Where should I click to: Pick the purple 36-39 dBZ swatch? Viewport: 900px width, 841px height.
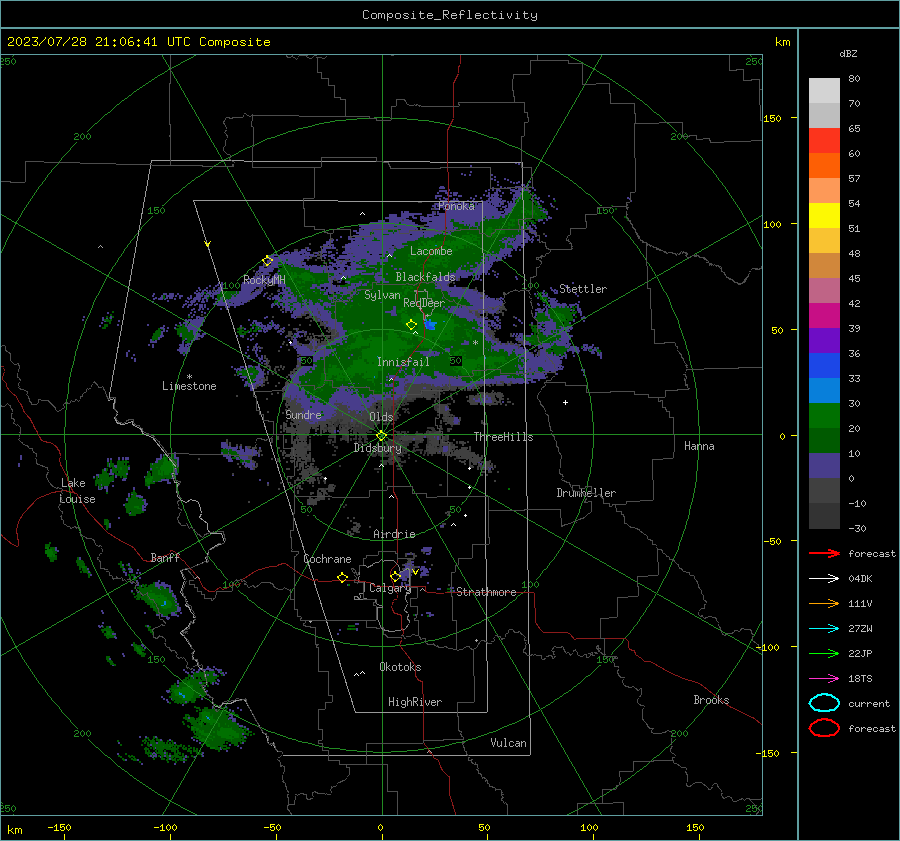click(824, 341)
